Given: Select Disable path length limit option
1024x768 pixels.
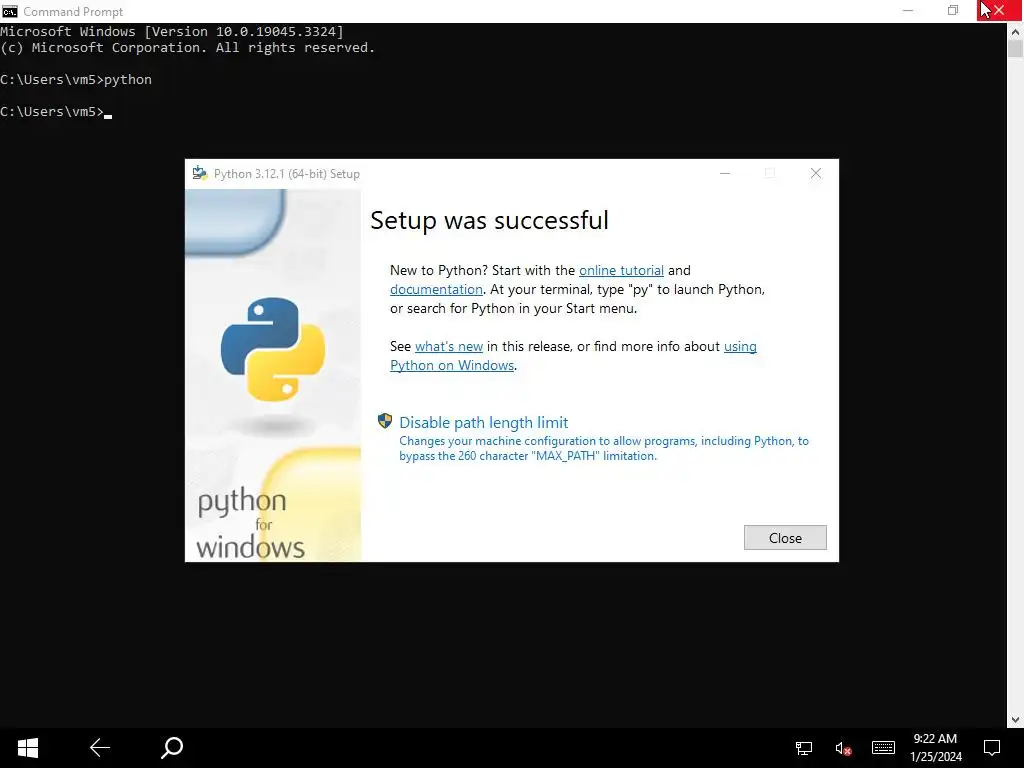Looking at the screenshot, I should click(x=483, y=423).
